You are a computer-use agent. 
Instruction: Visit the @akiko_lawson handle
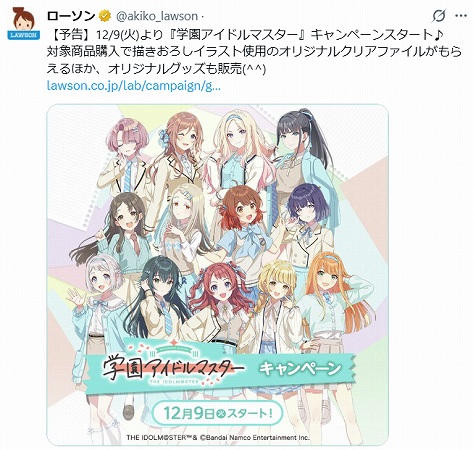tap(157, 16)
